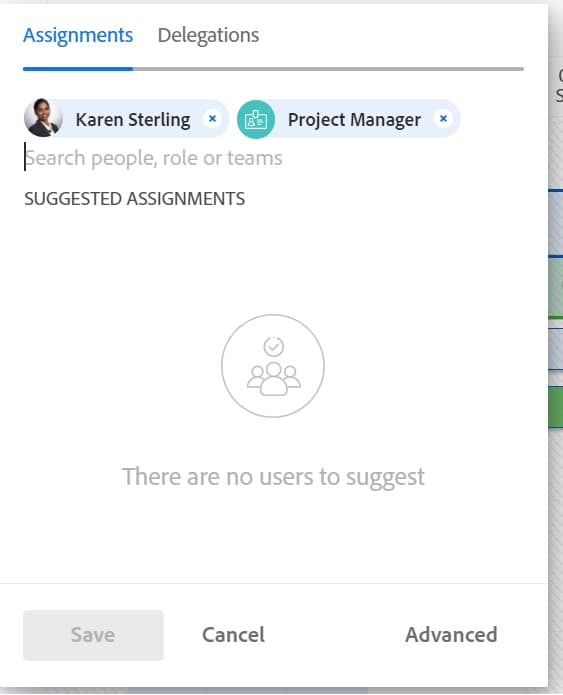This screenshot has width=563, height=695.
Task: Click the SUGGESTED ASSIGNMENTS heading
Action: 134,199
